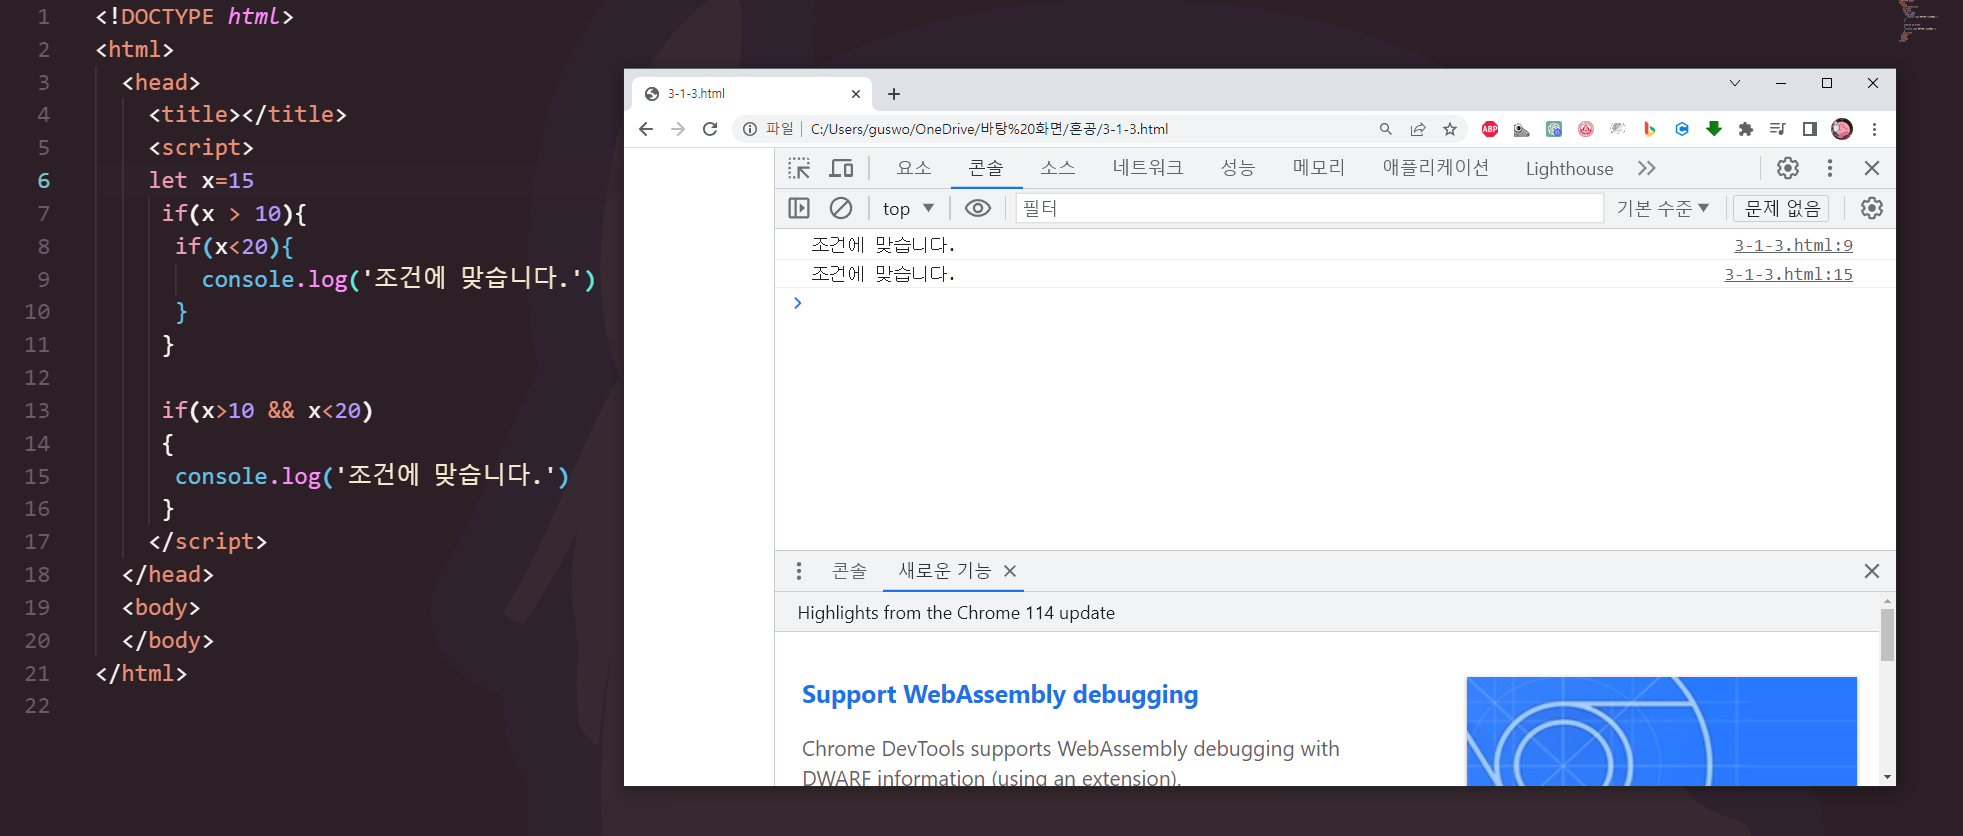Screen dimensions: 1963x836
Task: Switch to the 네트워크 tab
Action: pos(1148,168)
